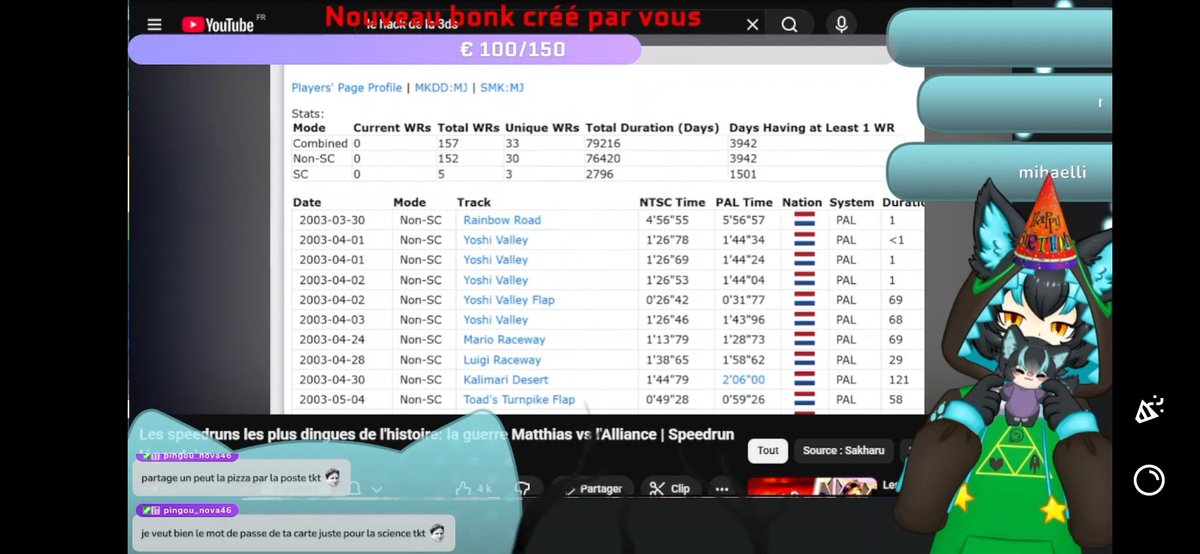Open Rainbow Road track link

[502, 220]
